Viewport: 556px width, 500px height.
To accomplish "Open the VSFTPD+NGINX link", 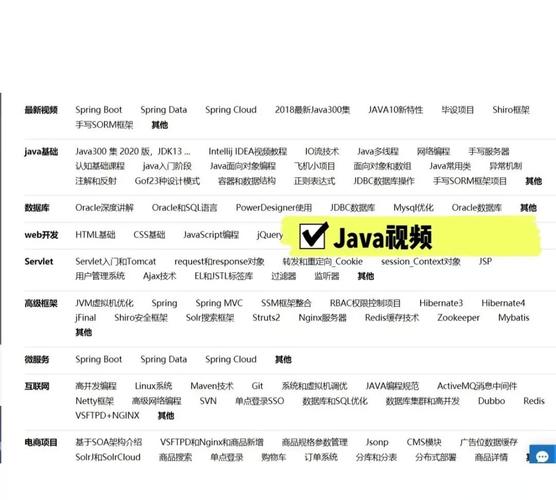I will [107, 416].
